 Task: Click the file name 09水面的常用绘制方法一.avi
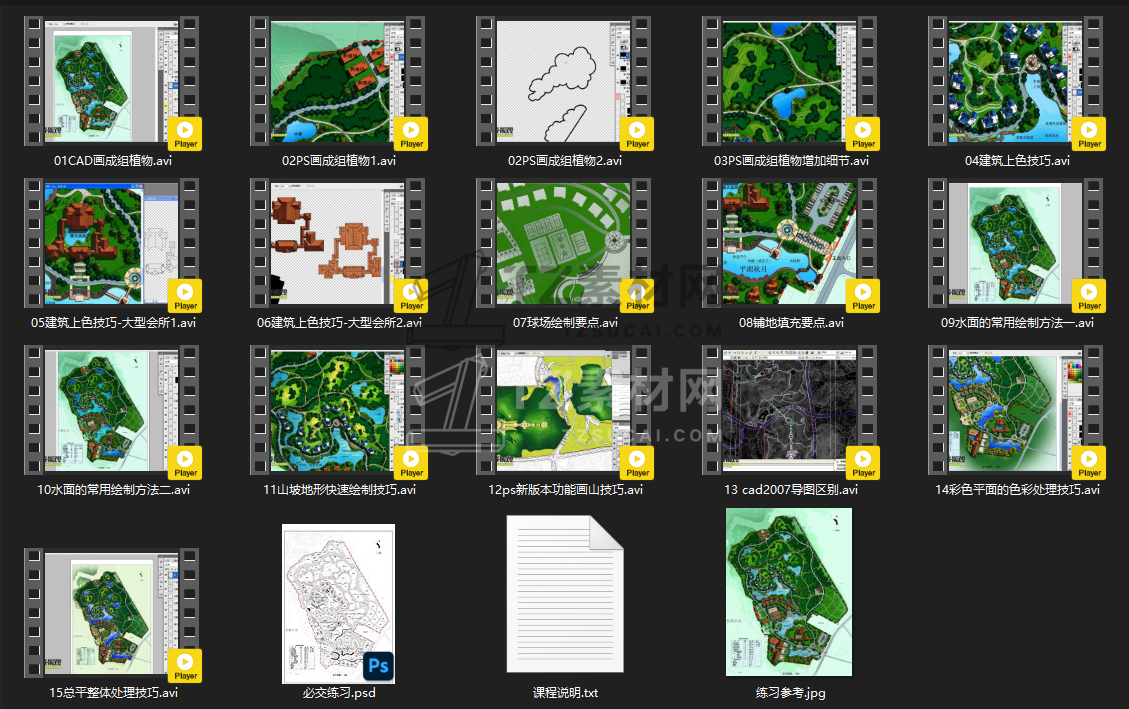[1017, 322]
